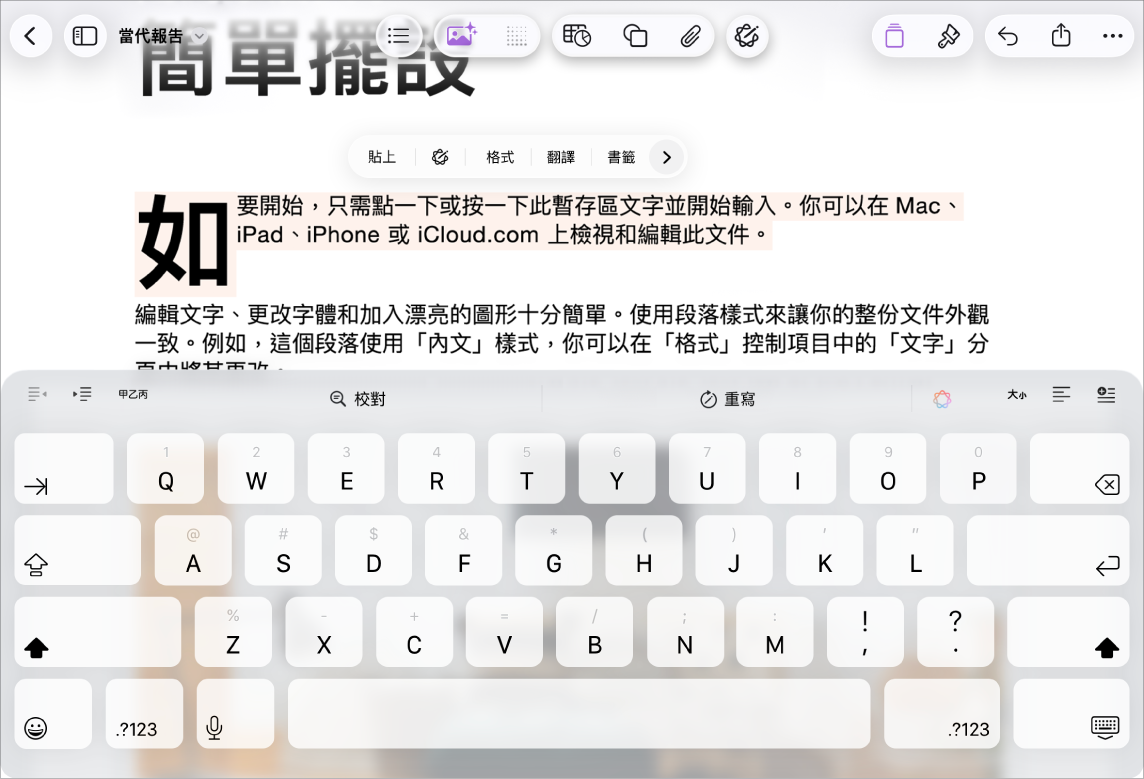Toggle the right shift key
The image size is (1144, 779).
pyautogui.click(x=1069, y=632)
